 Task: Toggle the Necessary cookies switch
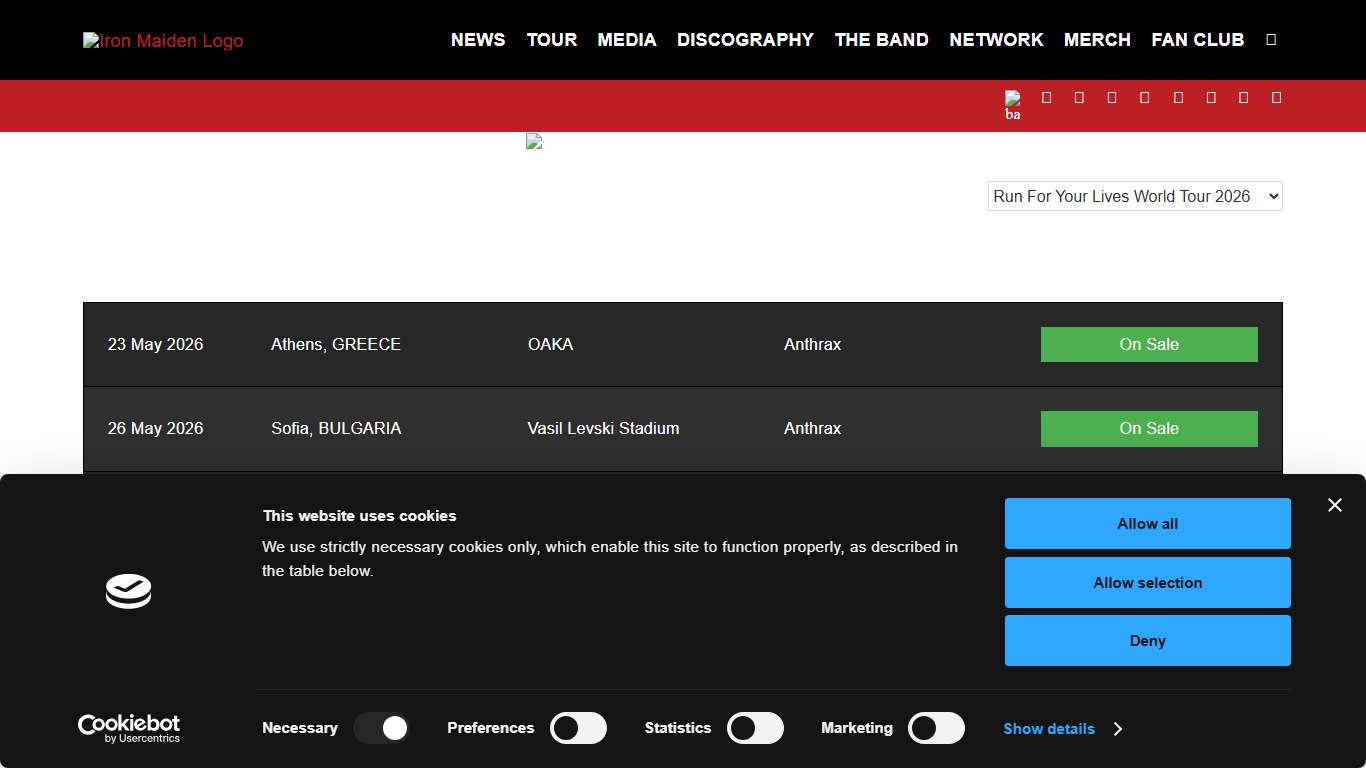click(381, 728)
